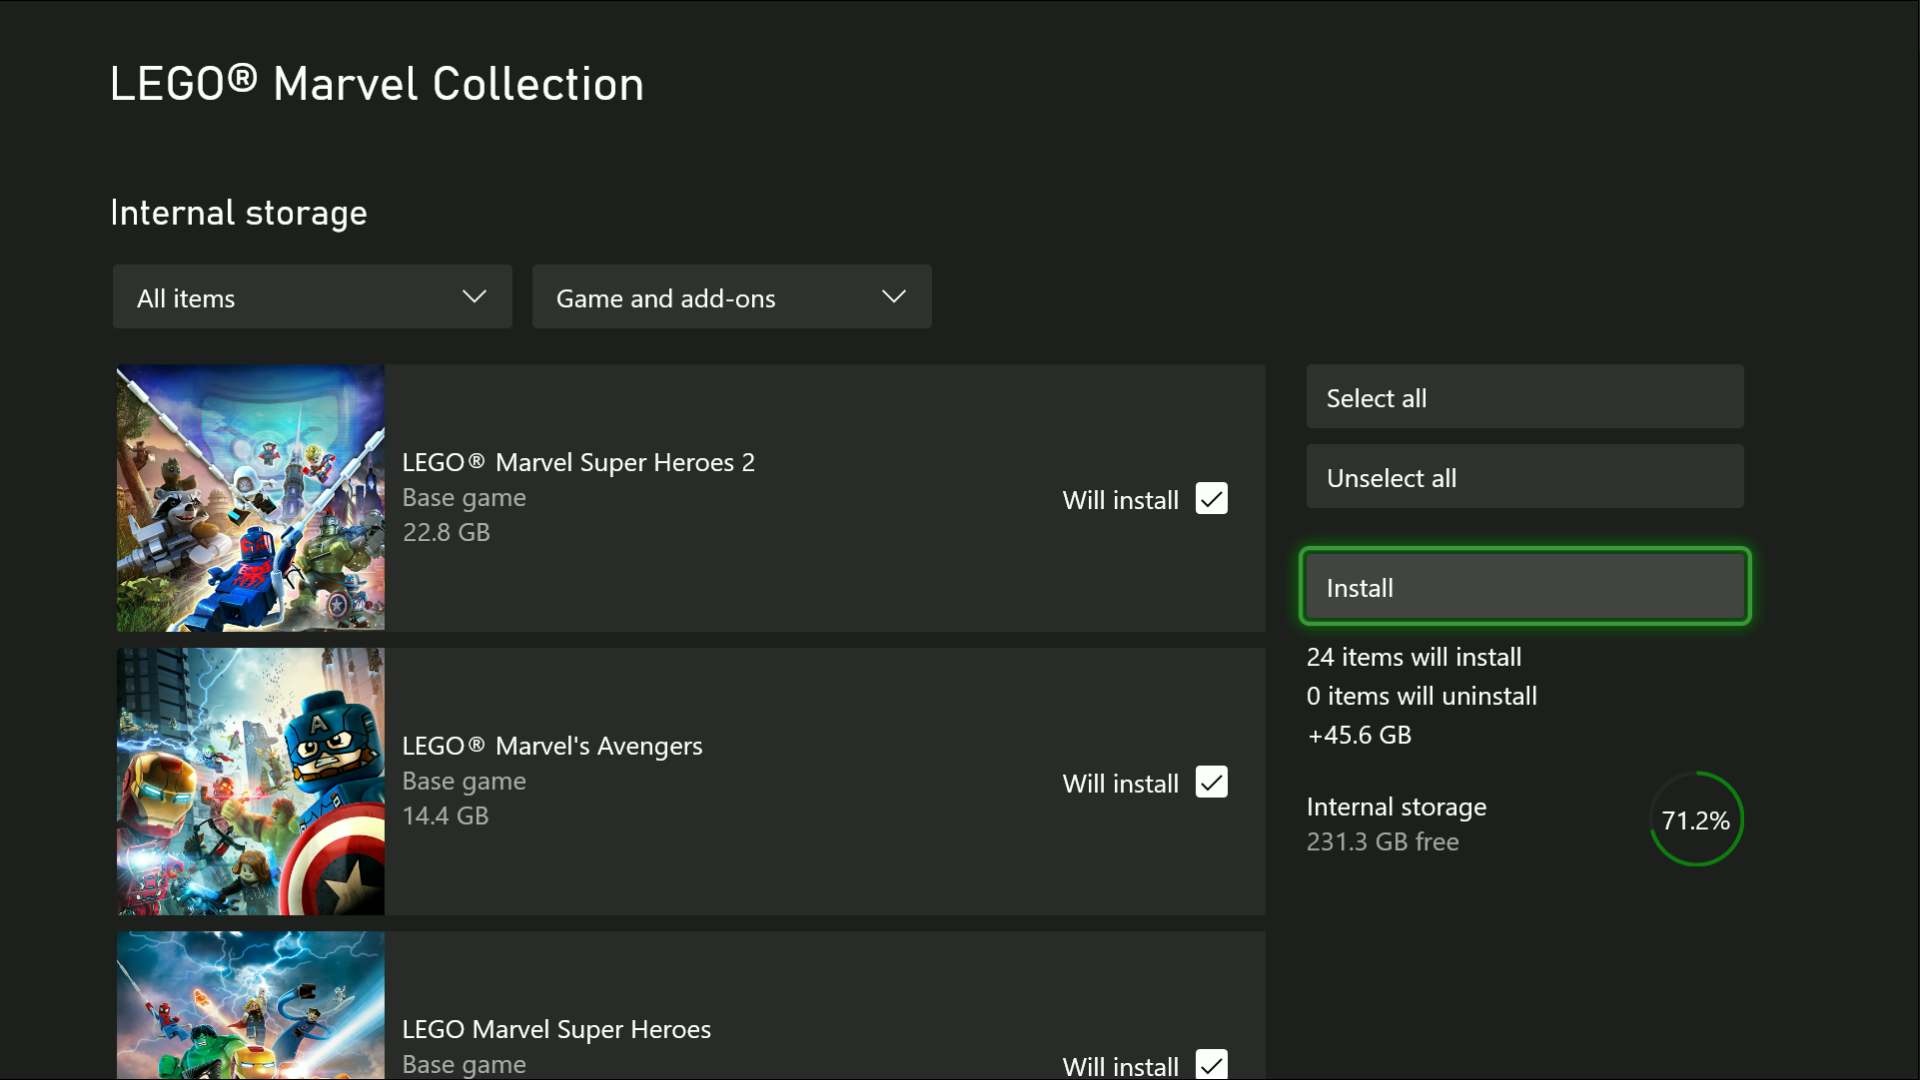Viewport: 1920px width, 1080px height.
Task: Click the Install button
Action: point(1524,587)
